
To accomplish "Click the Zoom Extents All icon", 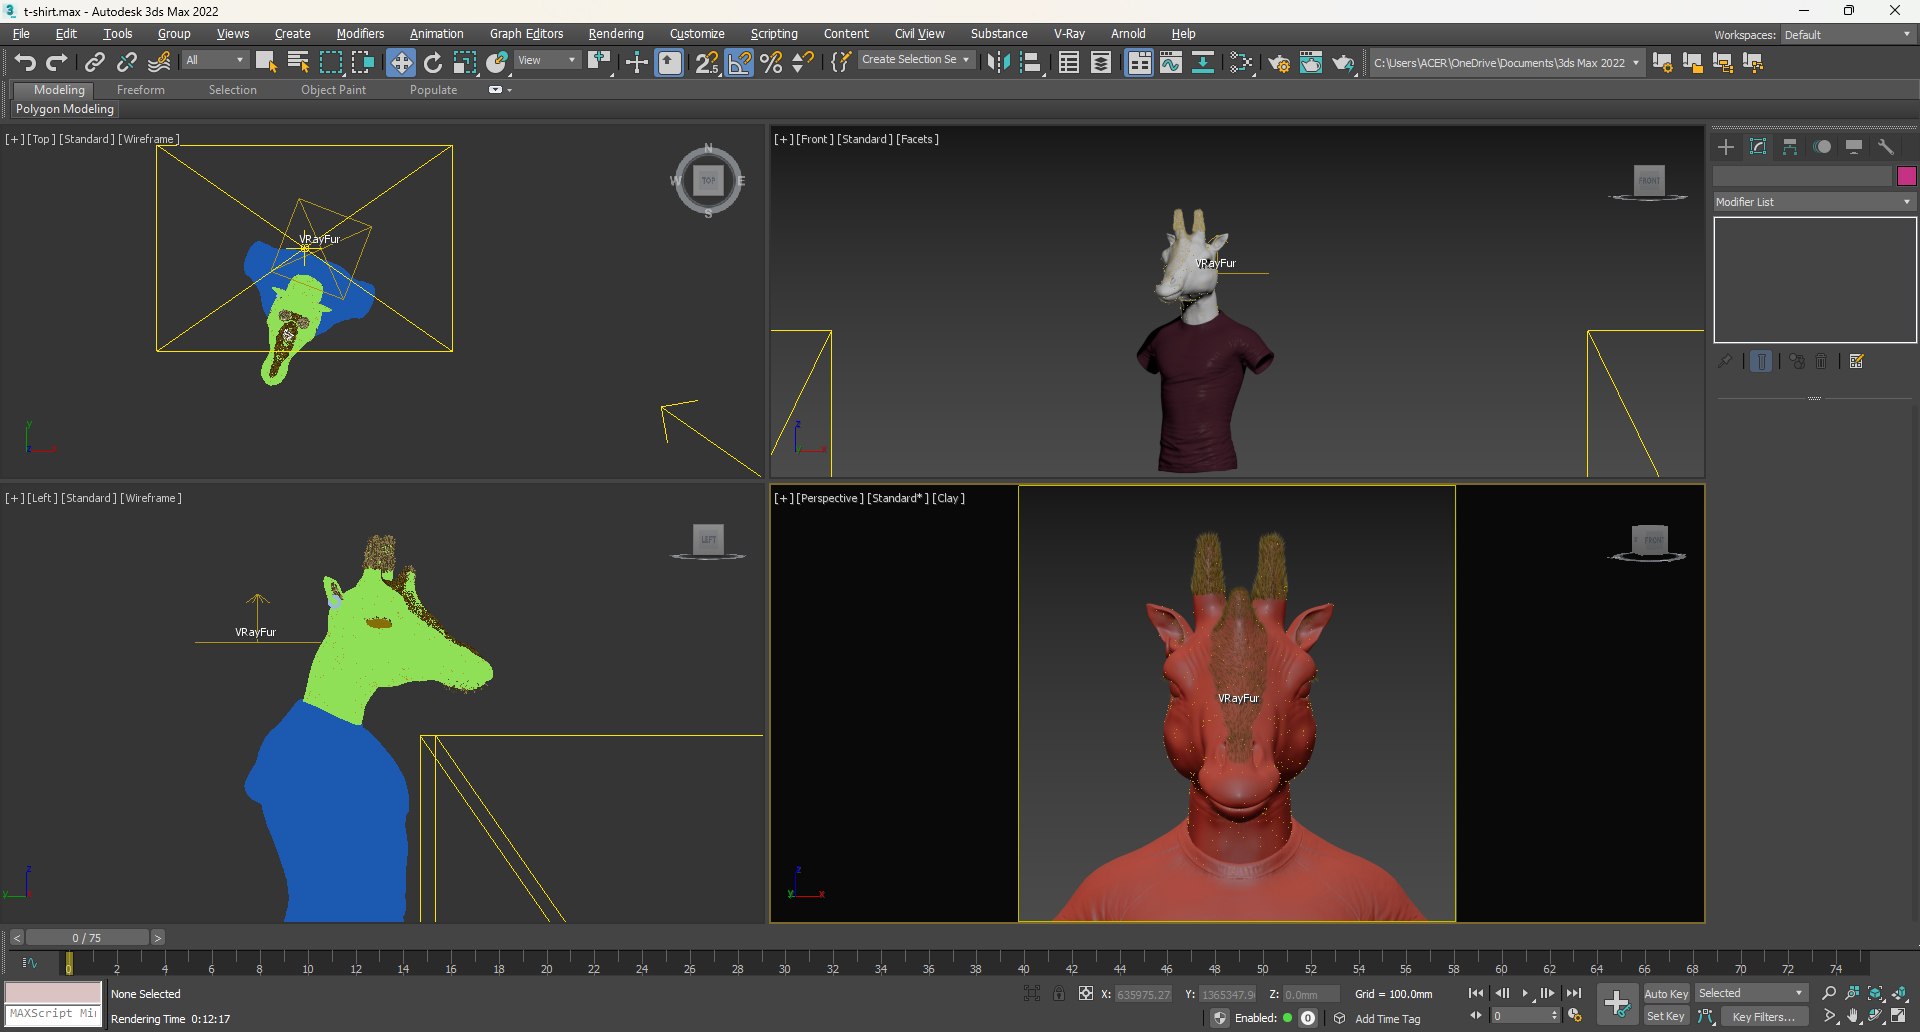I will (1900, 993).
